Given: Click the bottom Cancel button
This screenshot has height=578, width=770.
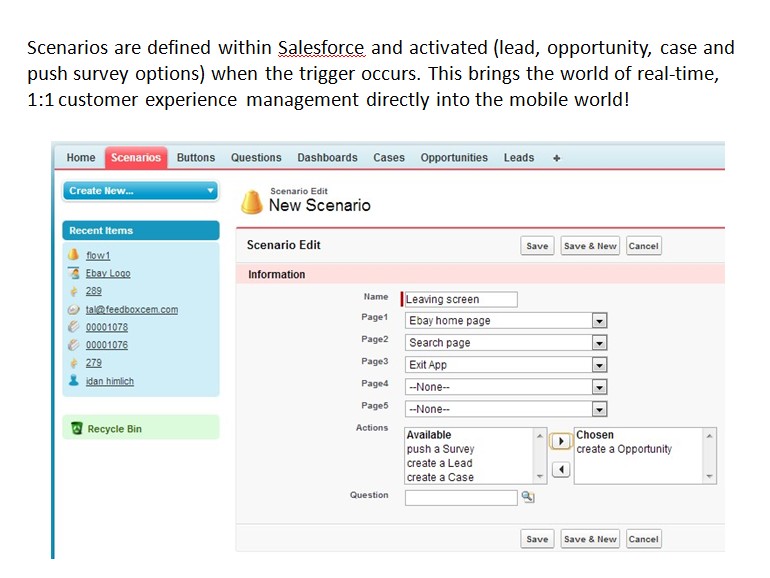Looking at the screenshot, I should click(x=643, y=539).
